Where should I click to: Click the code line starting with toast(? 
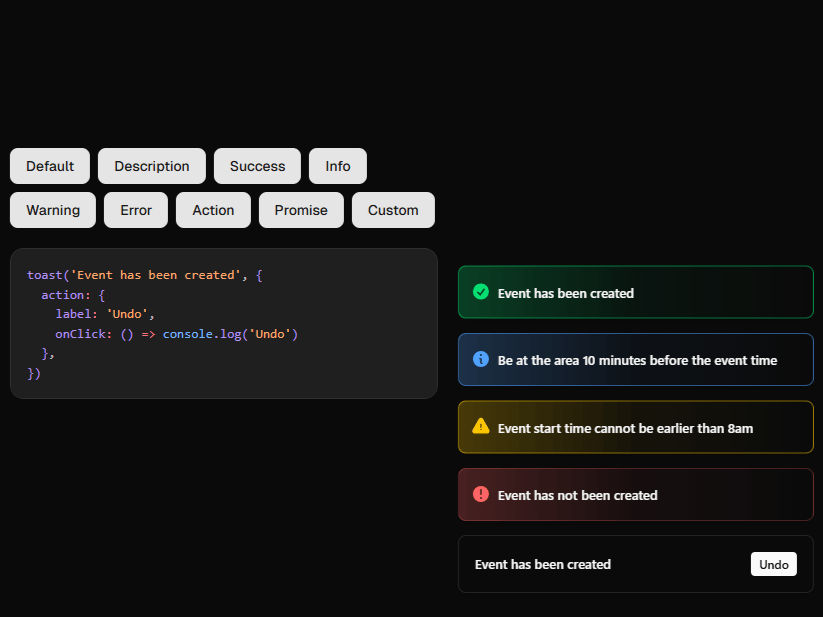tap(145, 275)
